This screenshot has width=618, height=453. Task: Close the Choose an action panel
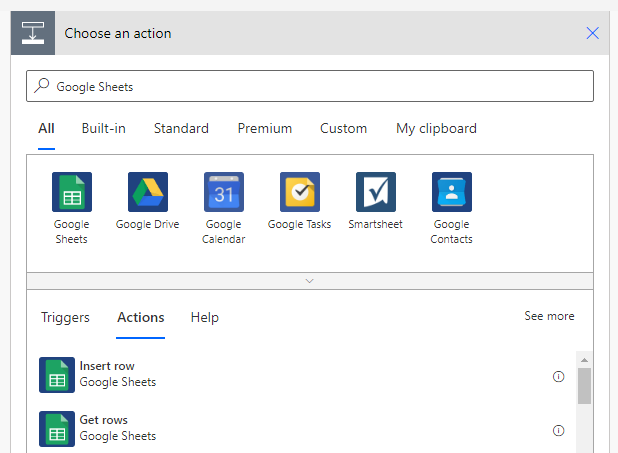(592, 33)
